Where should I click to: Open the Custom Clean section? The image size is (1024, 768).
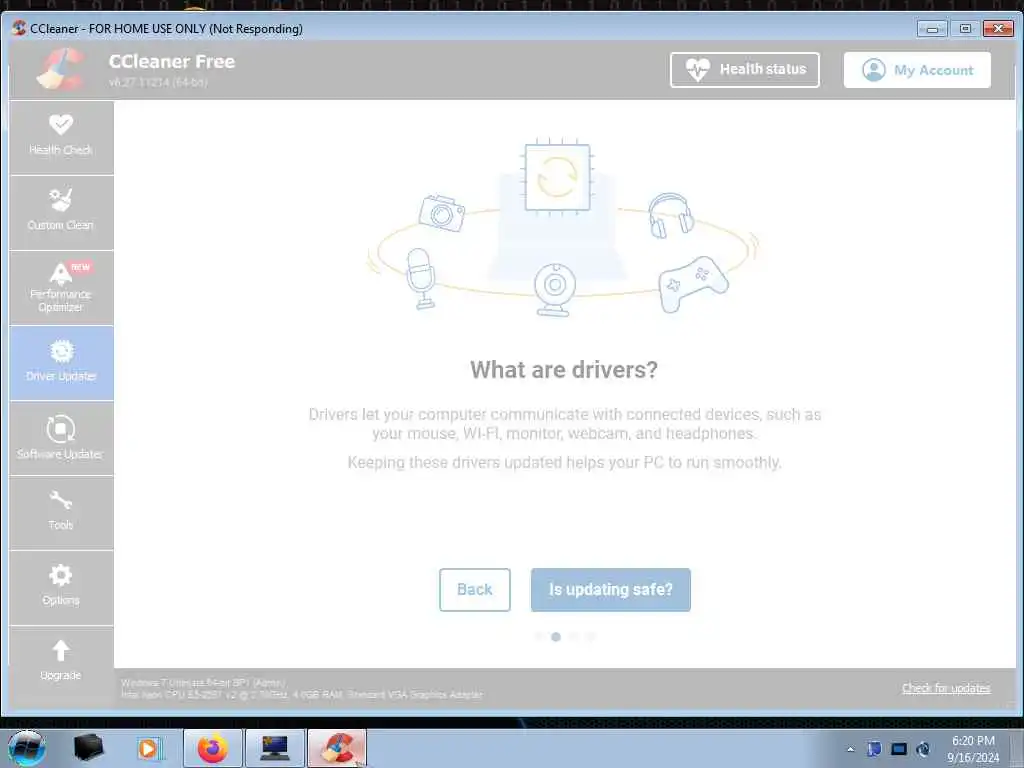pos(61,213)
